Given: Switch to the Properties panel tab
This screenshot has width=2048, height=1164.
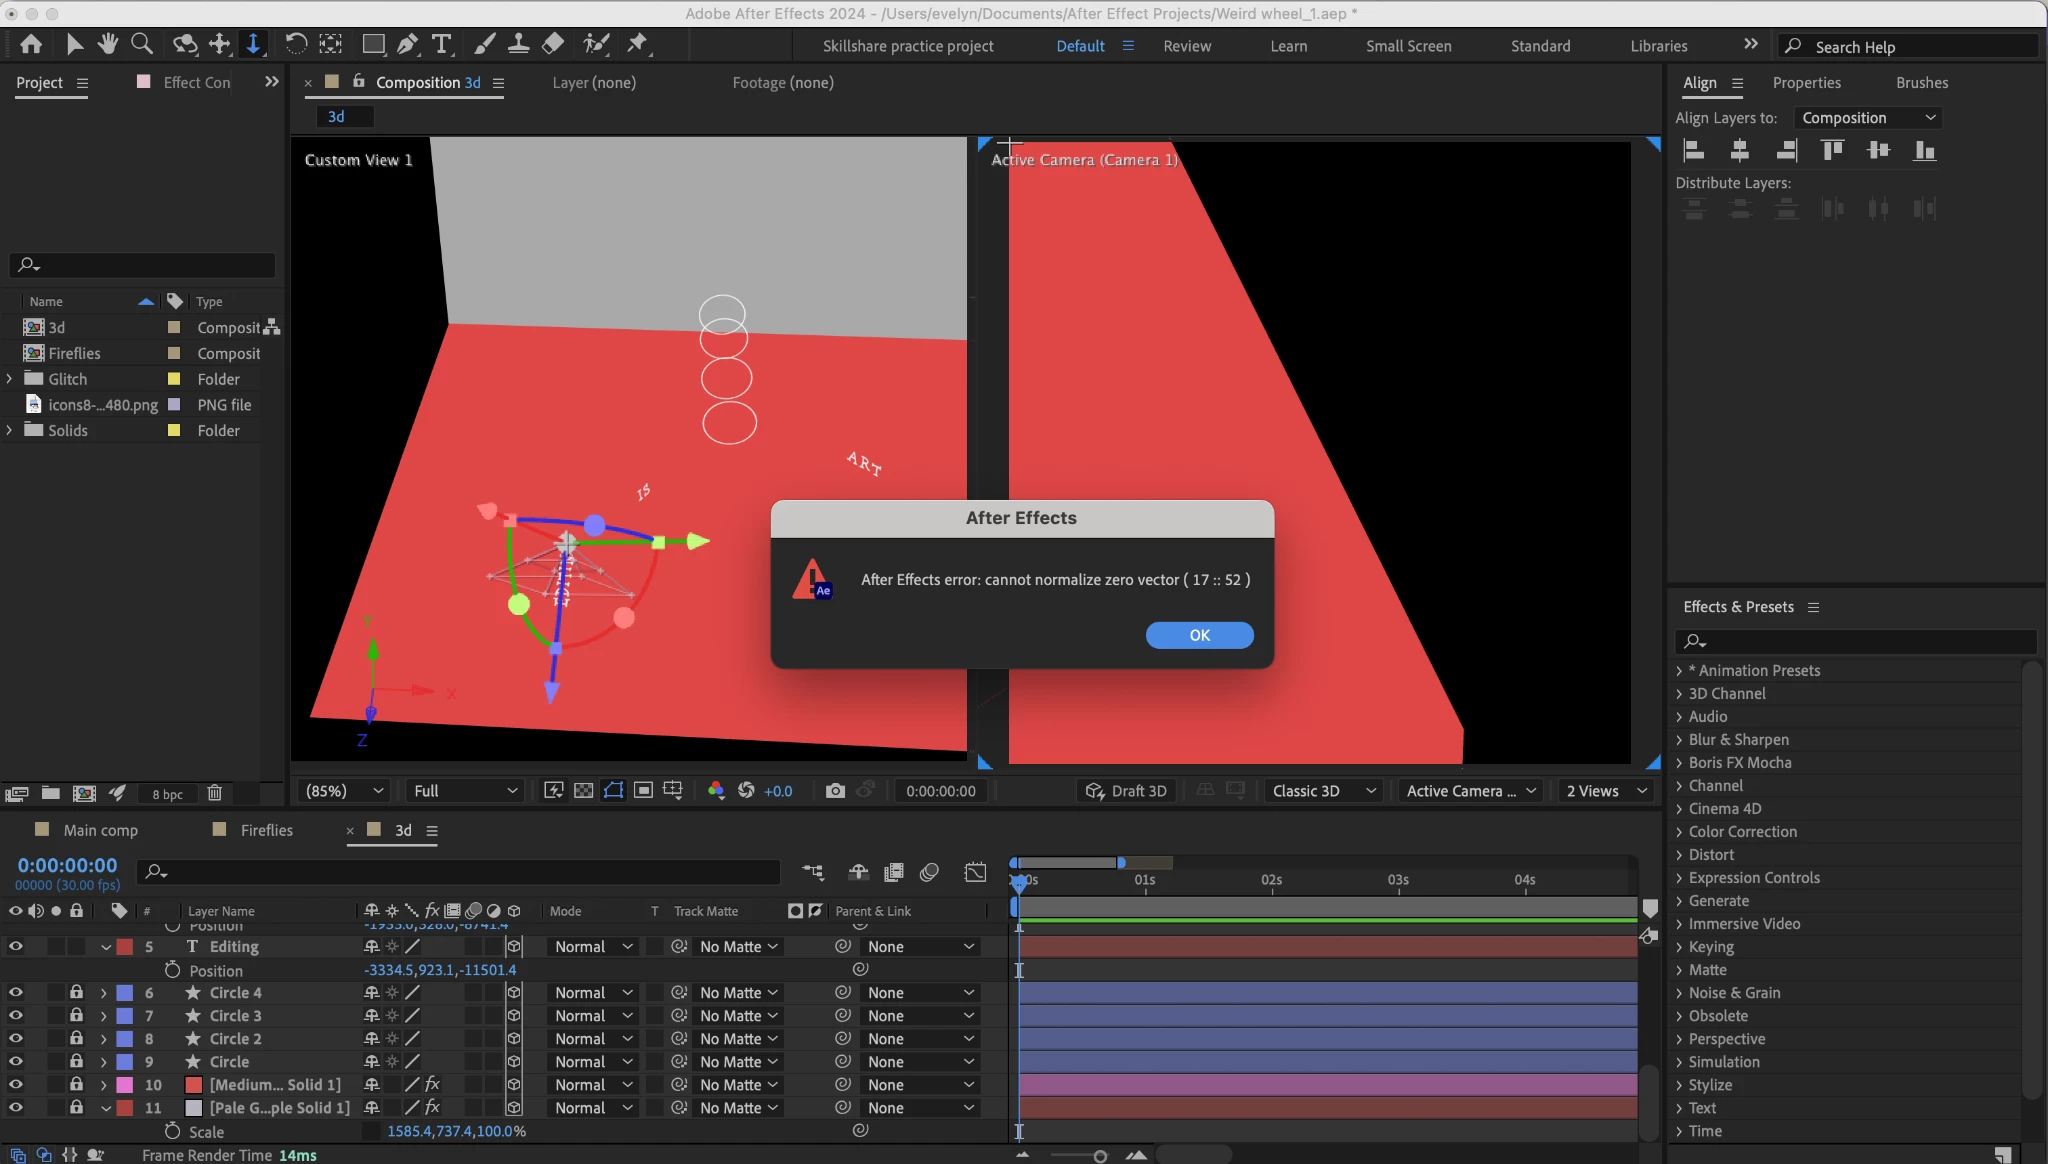Looking at the screenshot, I should coord(1806,83).
